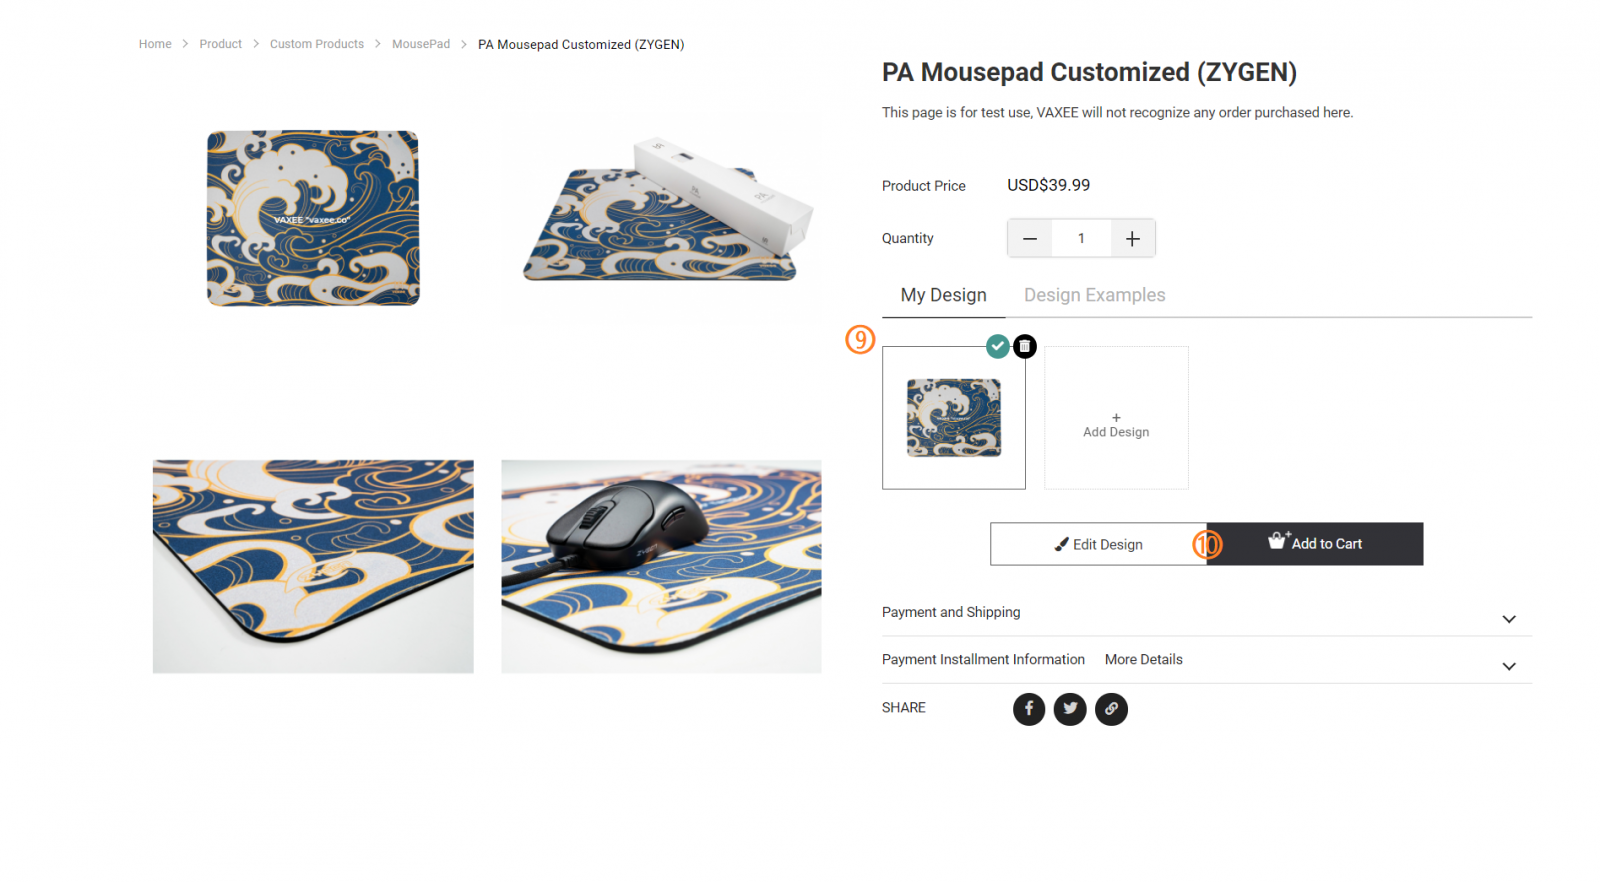Image resolution: width=1600 pixels, height=882 pixels.
Task: Select the My Design tab
Action: coord(943,295)
